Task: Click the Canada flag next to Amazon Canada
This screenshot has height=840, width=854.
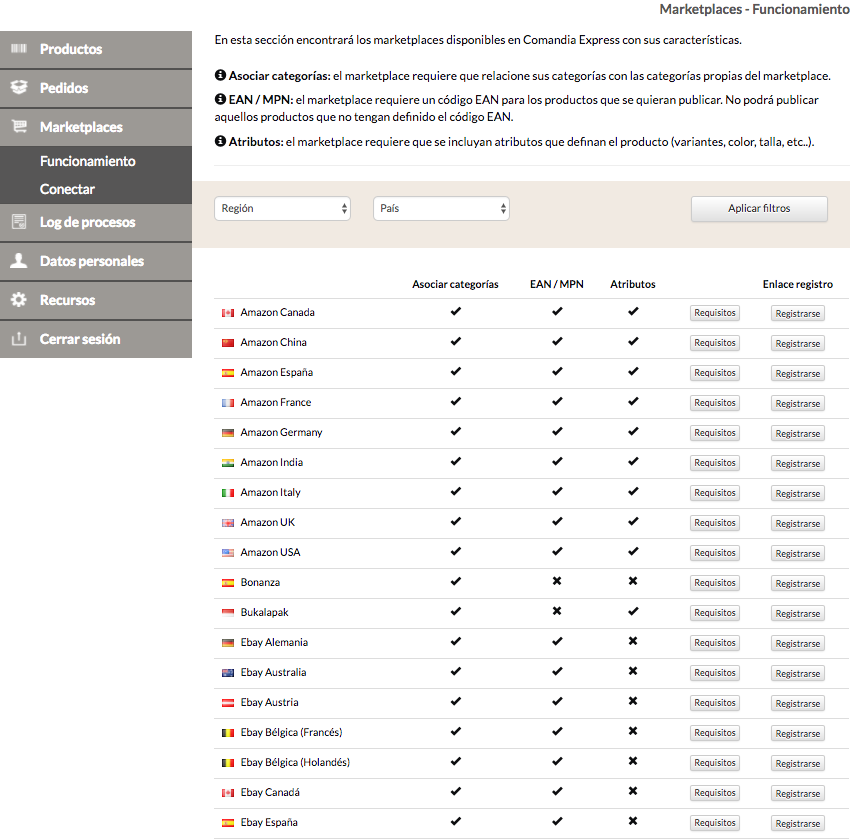Action: [x=228, y=313]
